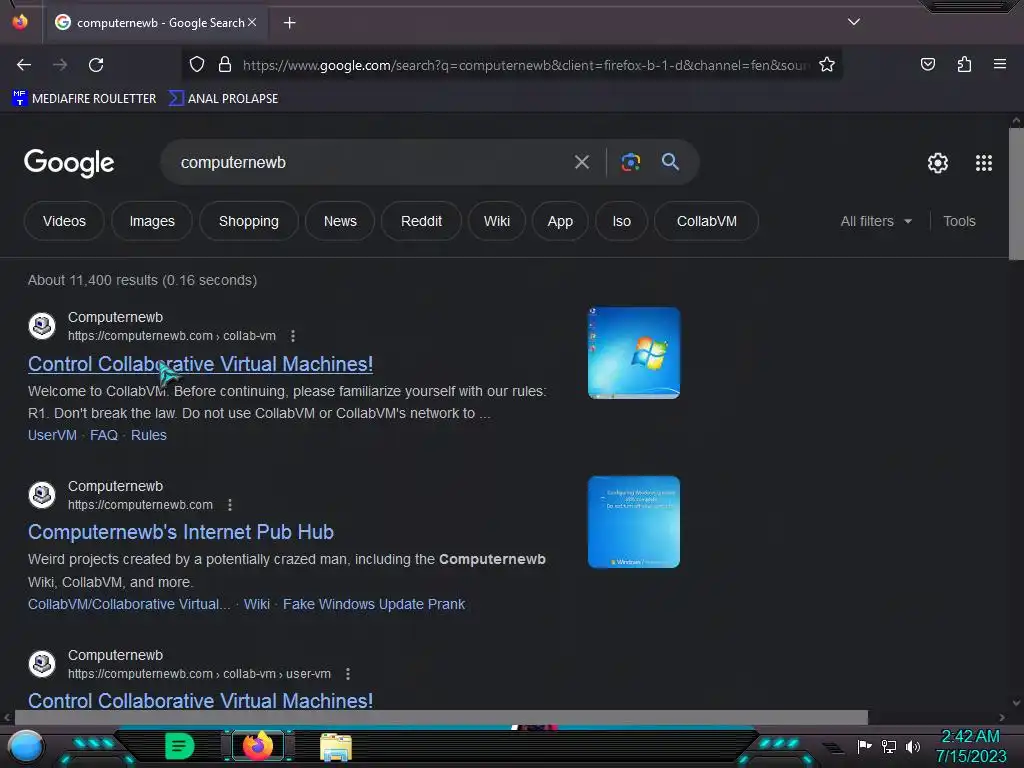Open the MEDIAFIRE ROULETTER bookmark
1024x768 pixels.
[84, 99]
